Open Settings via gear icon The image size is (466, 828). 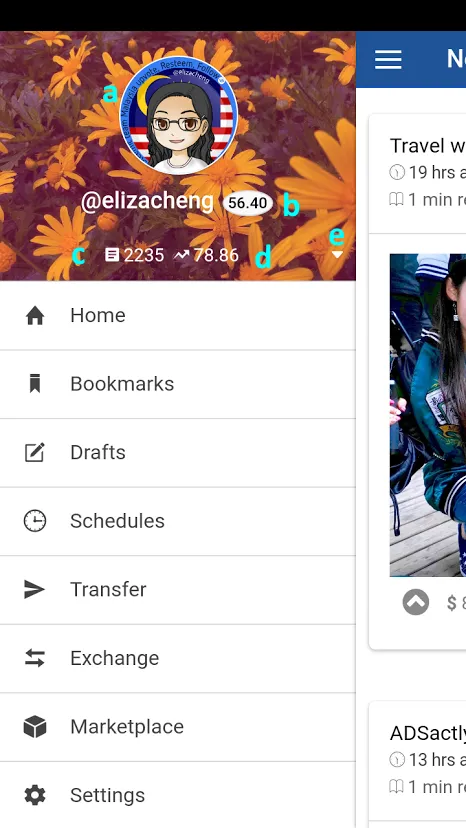pyautogui.click(x=35, y=795)
